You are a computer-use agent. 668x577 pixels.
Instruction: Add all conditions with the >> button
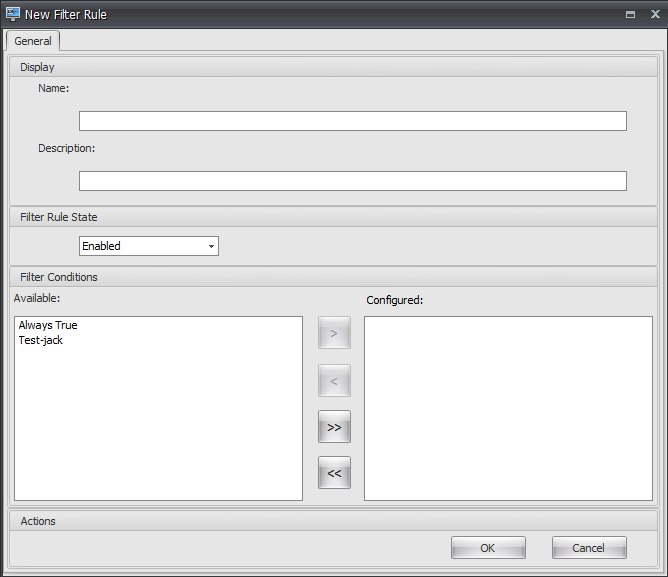(334, 427)
